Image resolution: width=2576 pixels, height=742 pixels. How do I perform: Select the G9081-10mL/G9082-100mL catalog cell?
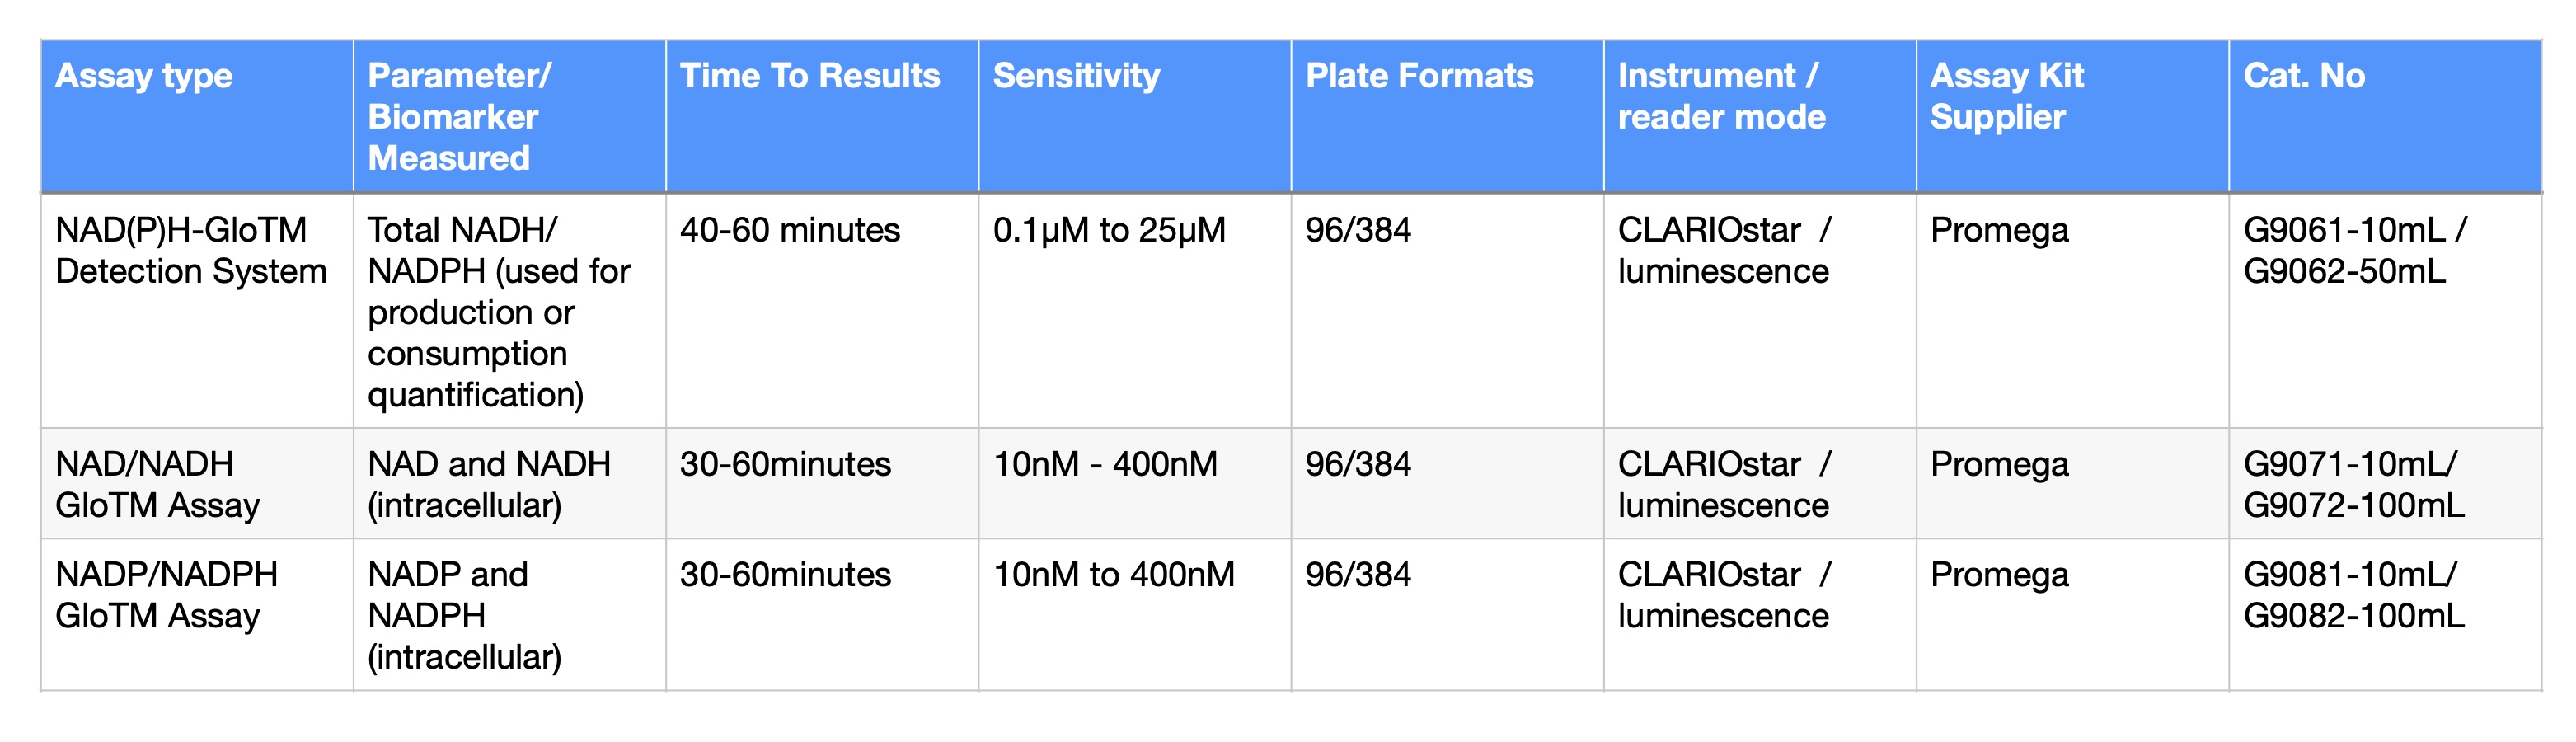pyautogui.click(x=2353, y=594)
